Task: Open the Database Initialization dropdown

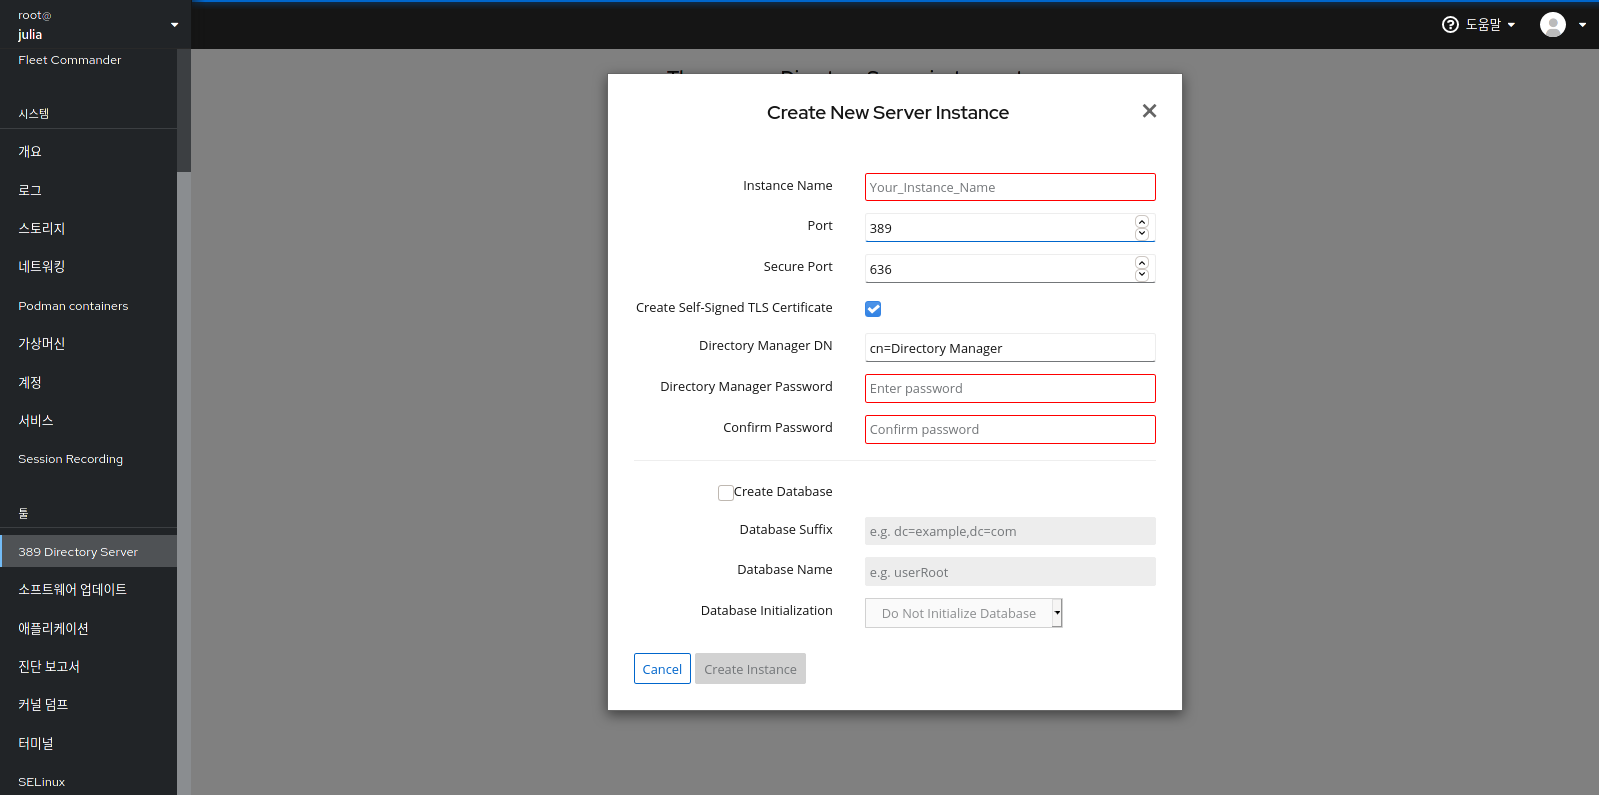Action: click(x=963, y=613)
